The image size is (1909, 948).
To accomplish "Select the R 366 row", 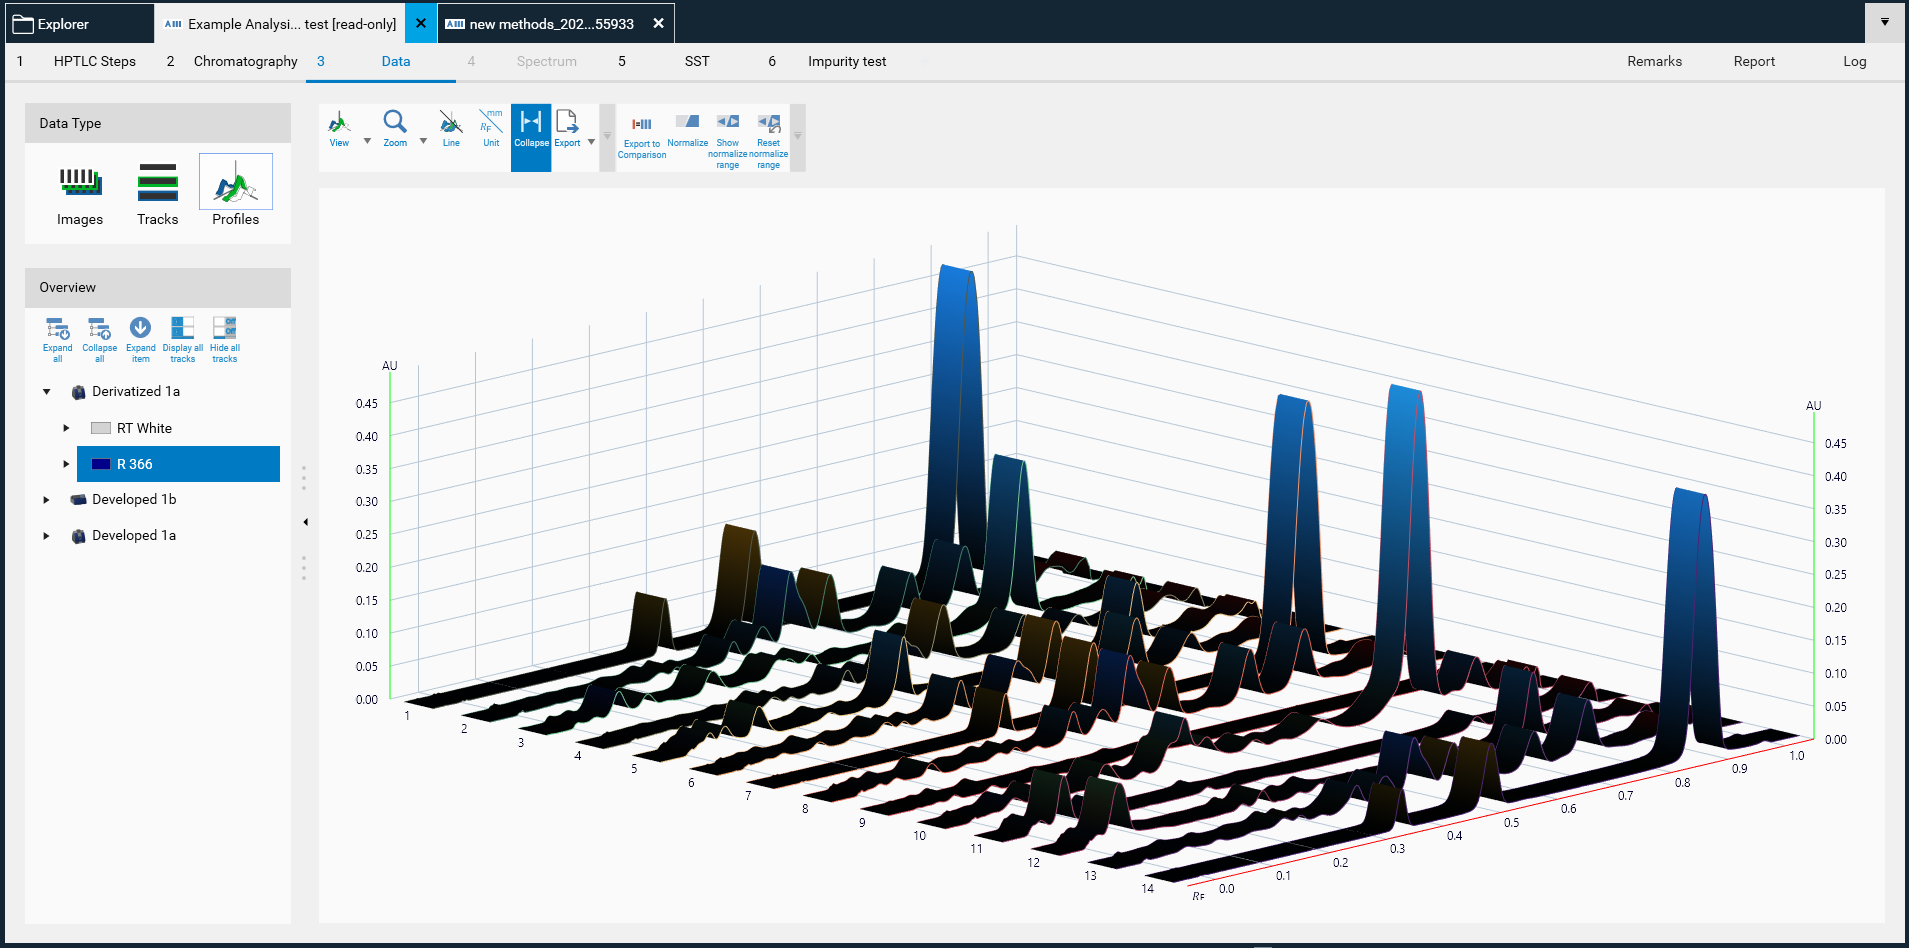I will click(178, 464).
